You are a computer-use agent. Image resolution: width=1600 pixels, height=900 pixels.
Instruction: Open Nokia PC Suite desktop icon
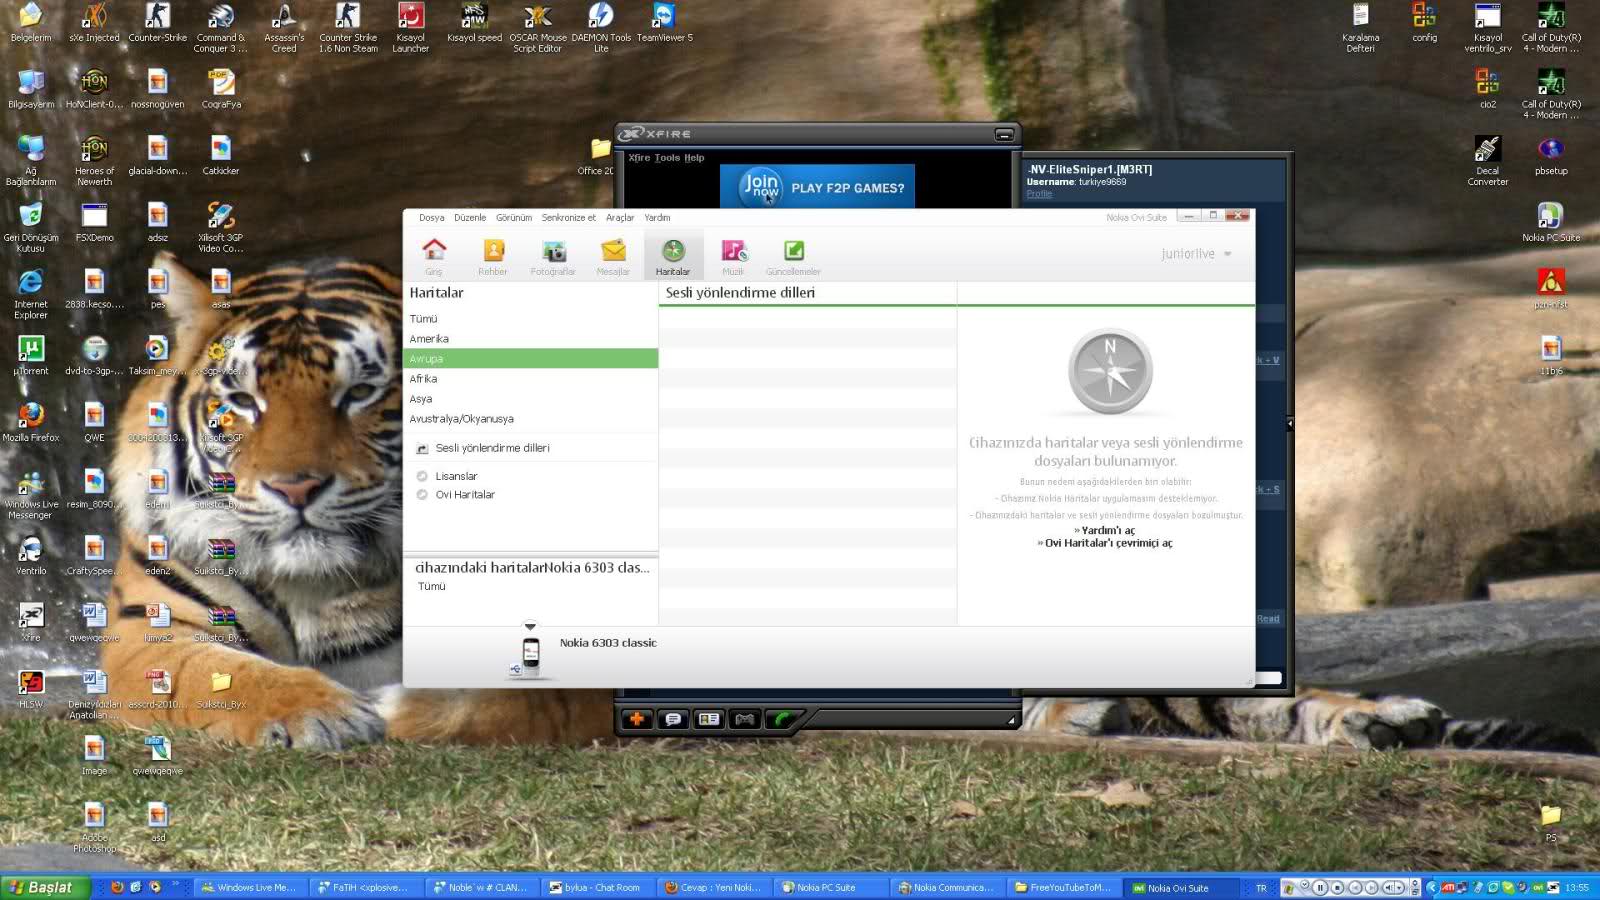coord(1551,222)
